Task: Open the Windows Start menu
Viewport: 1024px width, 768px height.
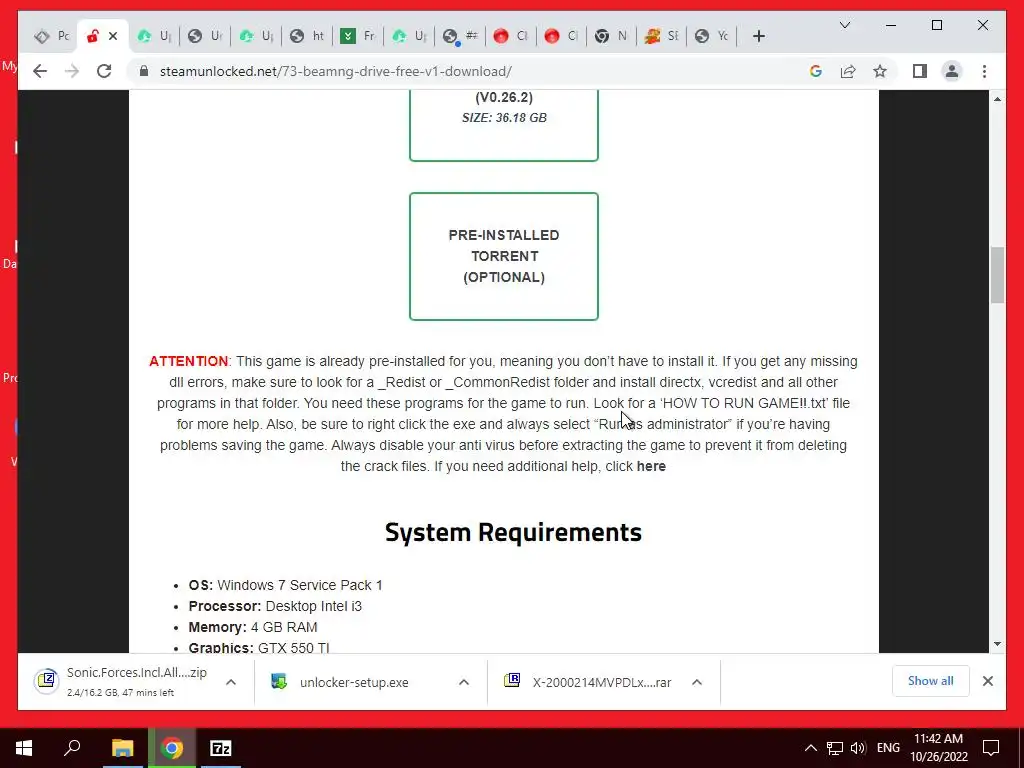Action: pos(24,748)
